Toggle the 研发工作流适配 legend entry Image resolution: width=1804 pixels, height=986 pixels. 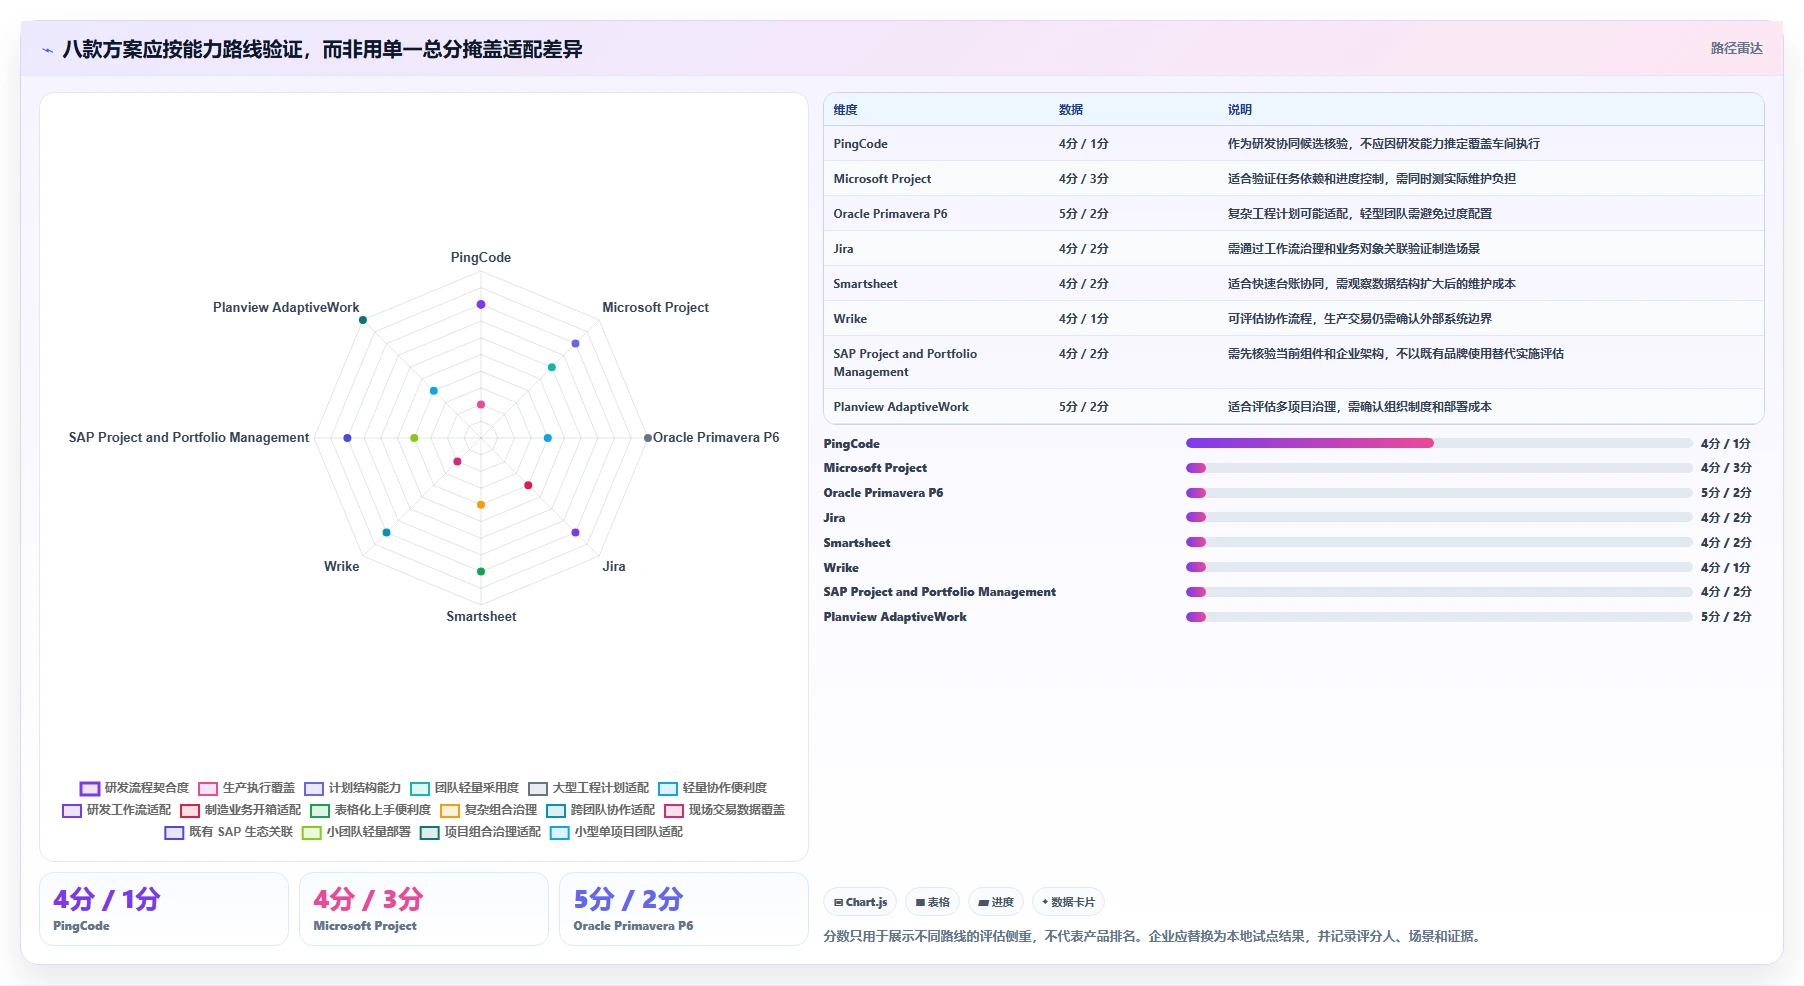[x=117, y=810]
